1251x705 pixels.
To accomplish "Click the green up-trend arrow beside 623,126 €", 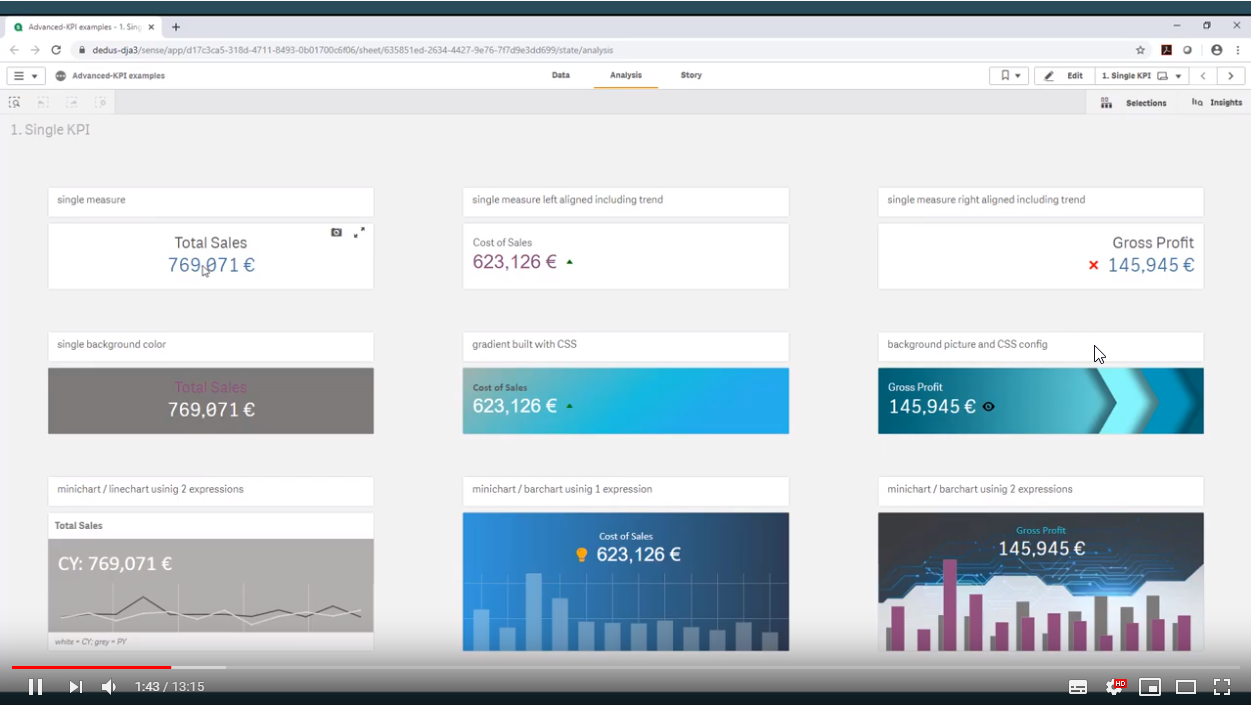I will [570, 262].
